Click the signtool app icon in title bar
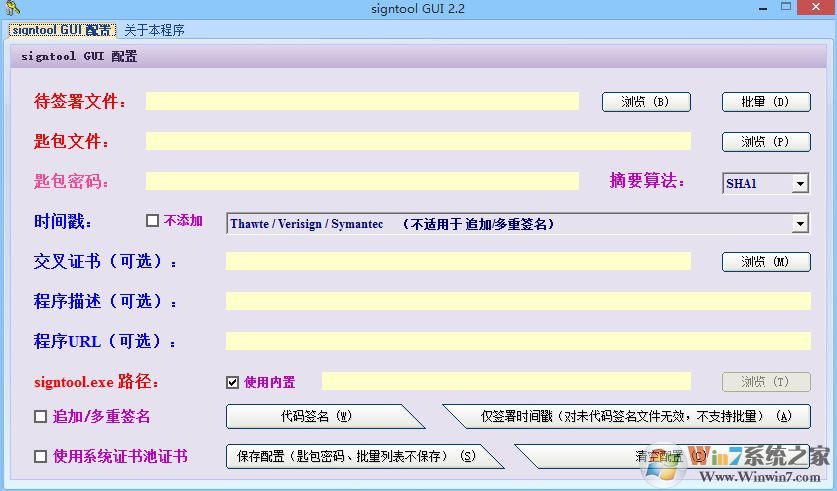Viewport: 837px width, 491px height. 12,9
